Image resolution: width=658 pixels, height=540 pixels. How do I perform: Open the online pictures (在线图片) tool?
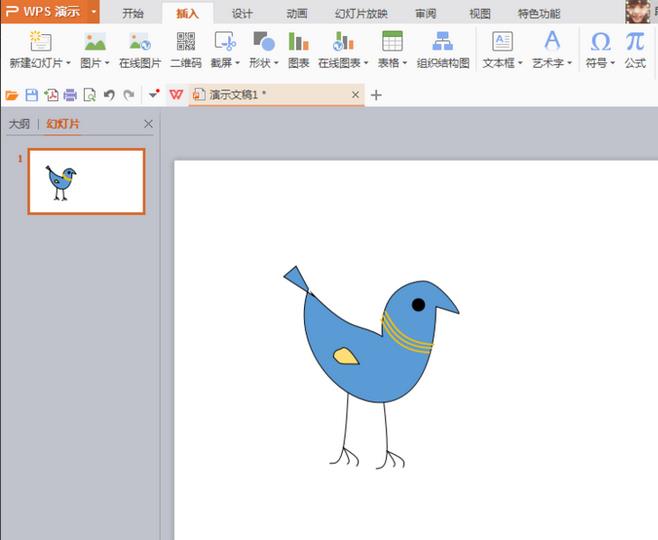[140, 50]
